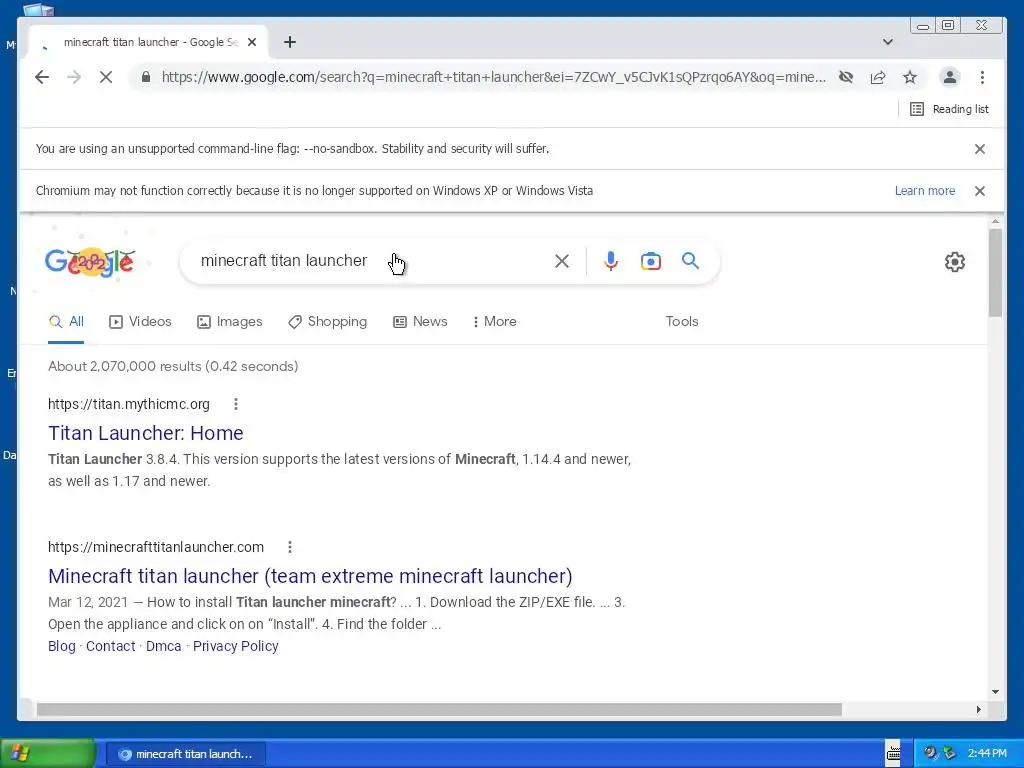
Task: Click the horizontal scrollbar thumb
Action: [439, 710]
